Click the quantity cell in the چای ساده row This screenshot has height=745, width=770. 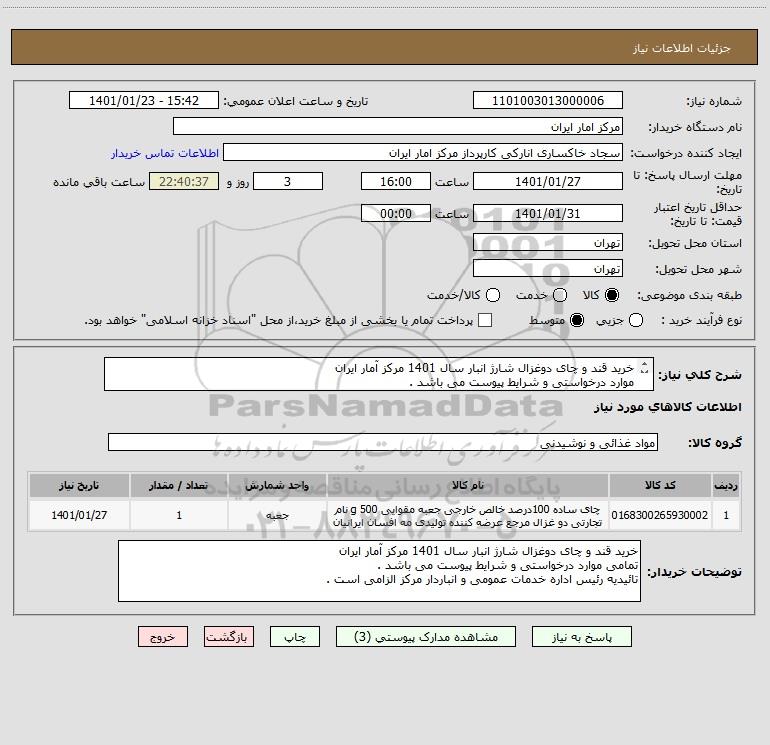(x=179, y=515)
